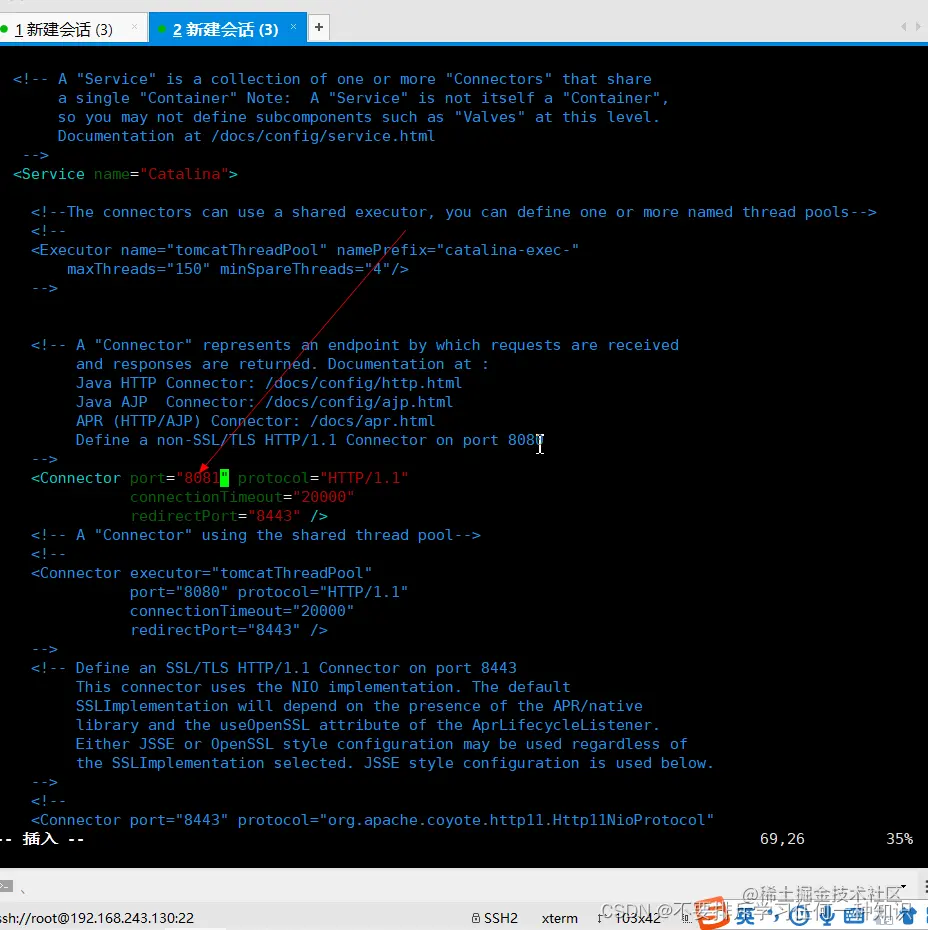928x930 pixels.
Task: Click the "69,26" cursor position indicator
Action: [782, 839]
